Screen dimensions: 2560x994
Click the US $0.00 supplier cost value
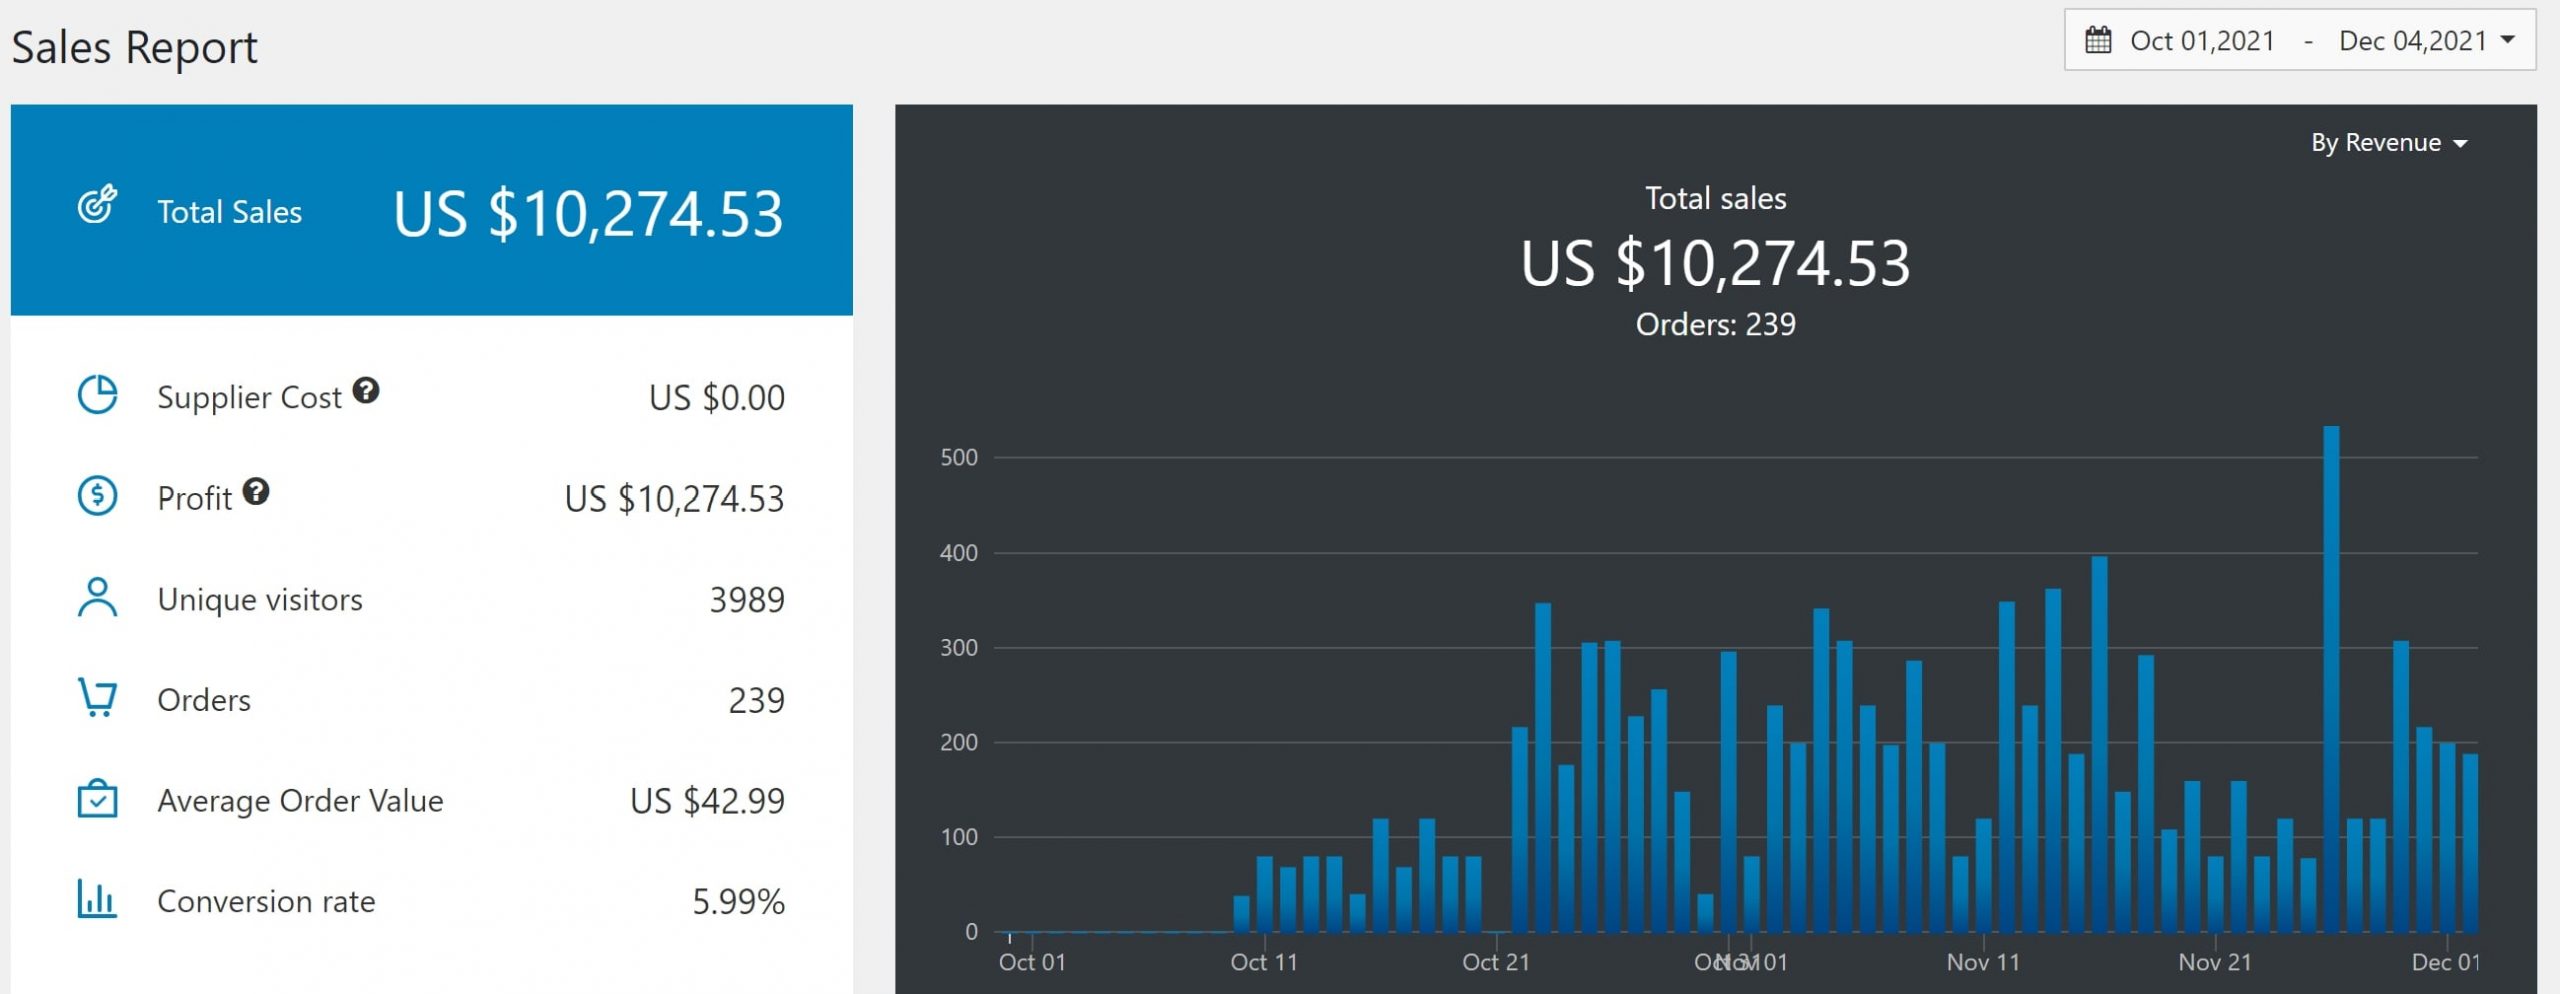tap(717, 398)
